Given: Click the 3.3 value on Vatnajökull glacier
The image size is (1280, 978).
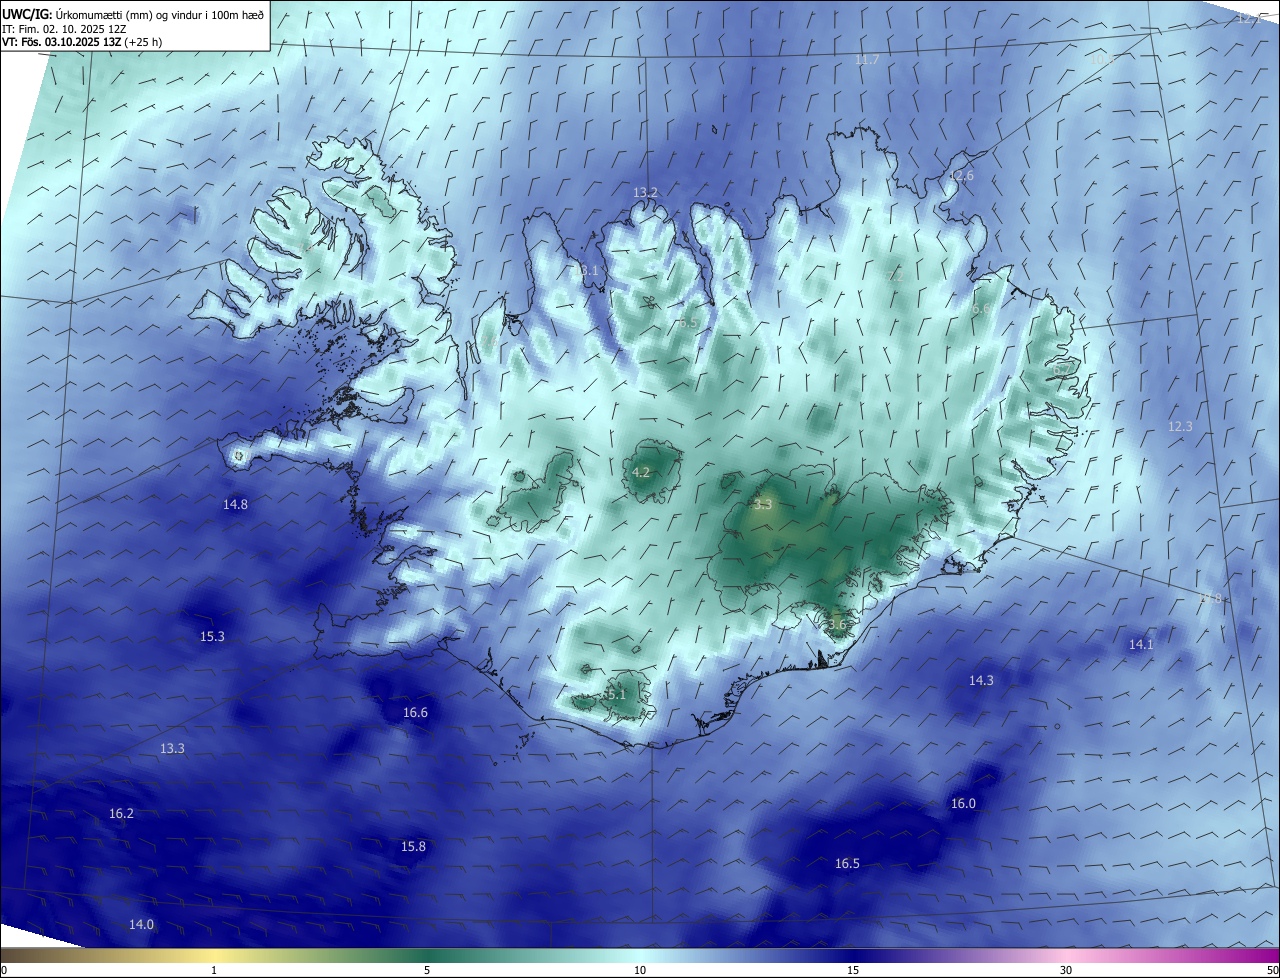Looking at the screenshot, I should tap(763, 505).
